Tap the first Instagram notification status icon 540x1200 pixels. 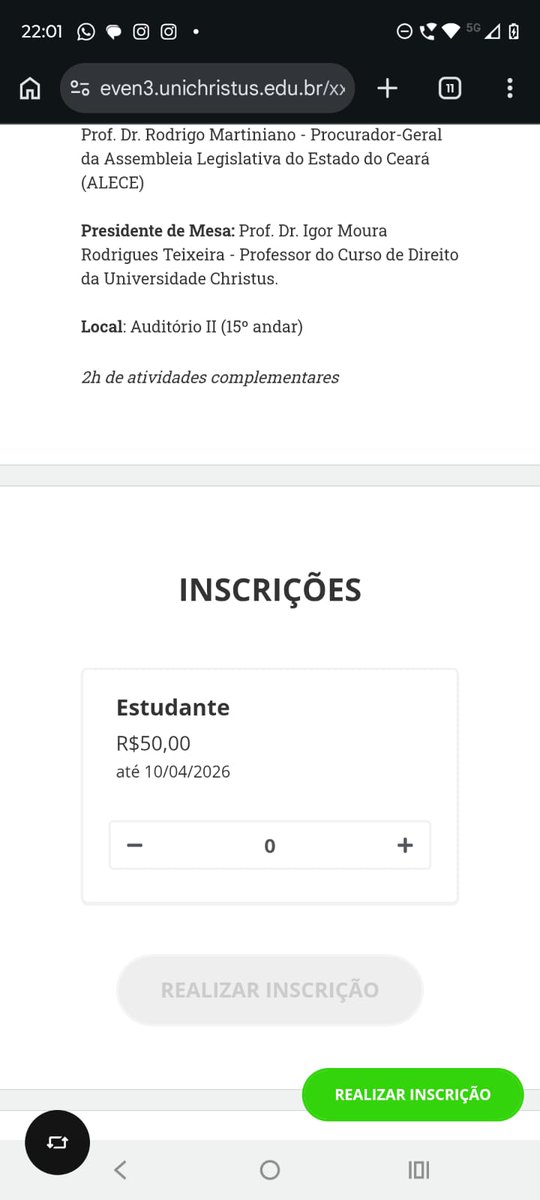click(141, 31)
